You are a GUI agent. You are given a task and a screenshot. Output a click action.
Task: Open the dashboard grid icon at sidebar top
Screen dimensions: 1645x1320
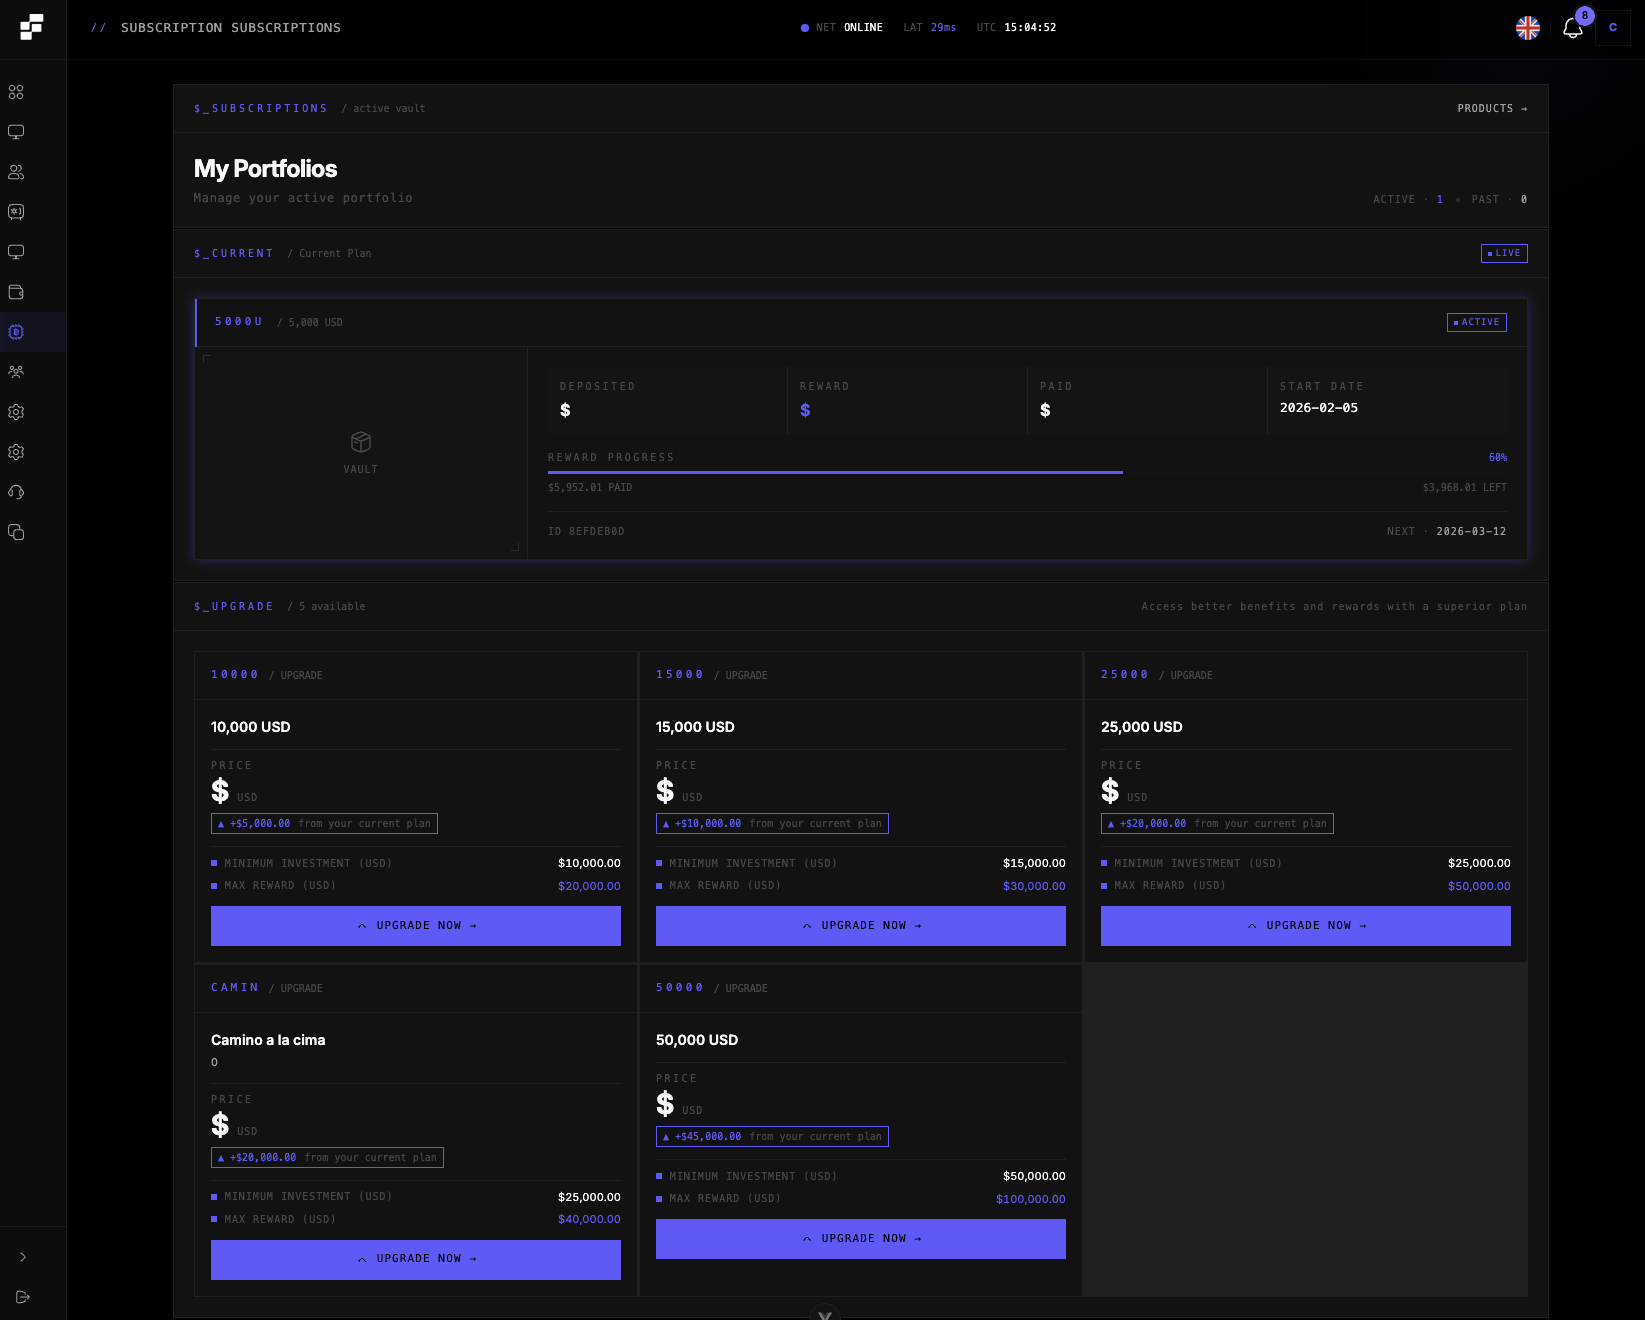click(x=16, y=92)
